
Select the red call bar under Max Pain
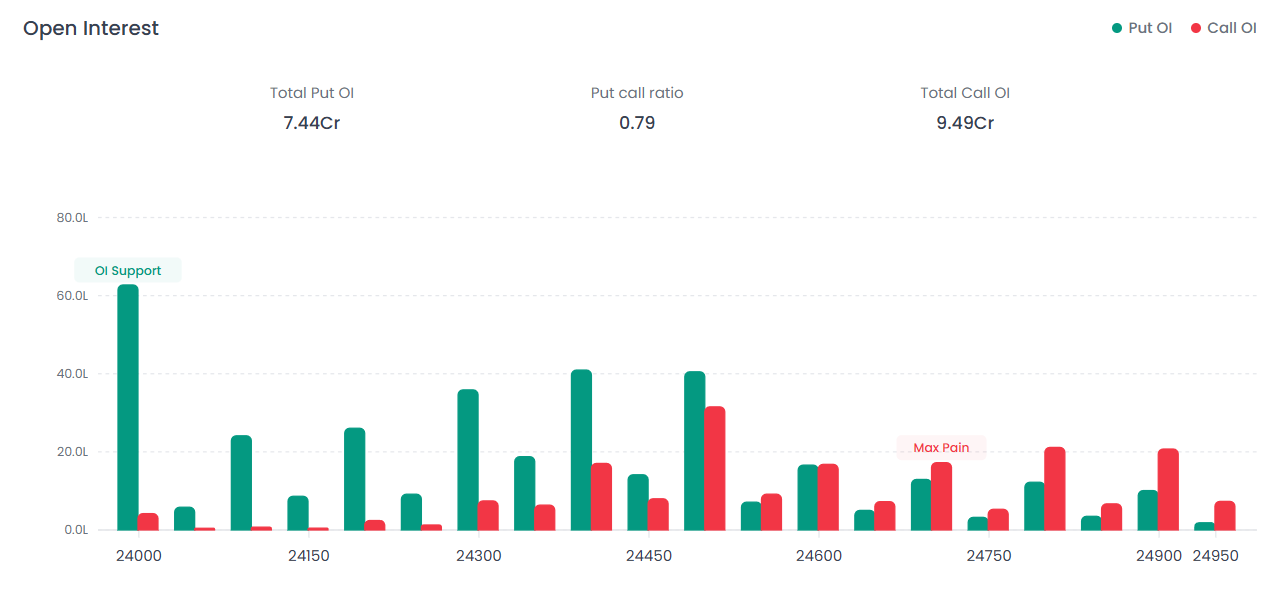(941, 496)
